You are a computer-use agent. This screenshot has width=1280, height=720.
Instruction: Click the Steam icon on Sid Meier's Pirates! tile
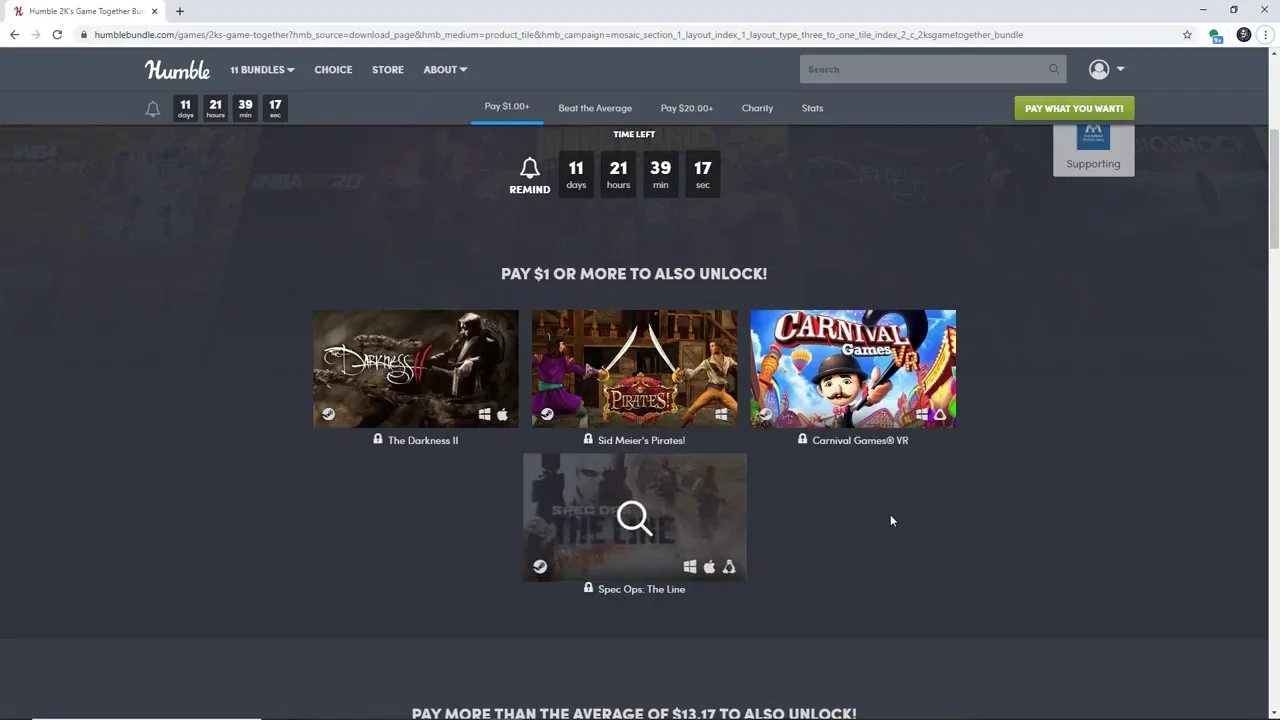pos(547,414)
